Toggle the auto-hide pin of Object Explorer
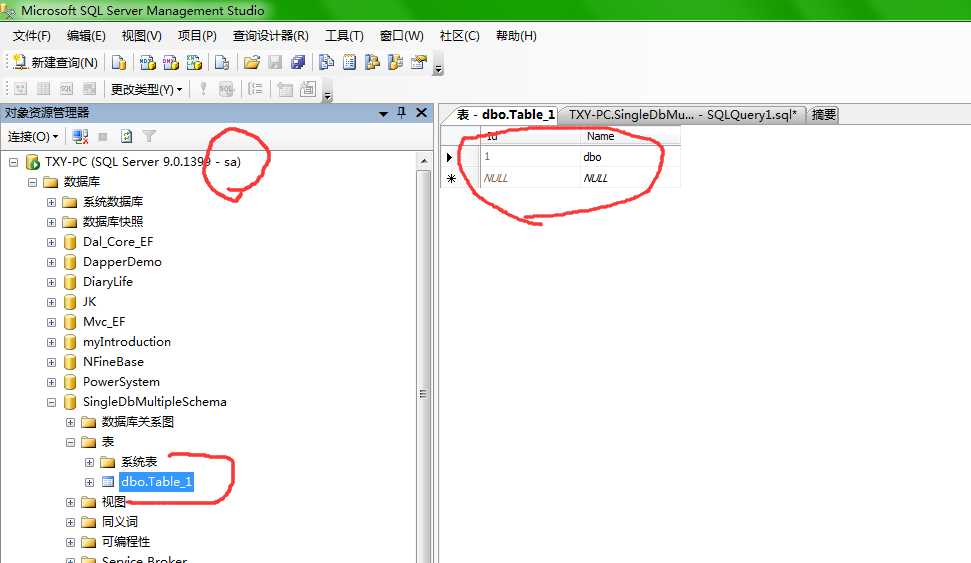This screenshot has height=563, width=971. tap(401, 112)
